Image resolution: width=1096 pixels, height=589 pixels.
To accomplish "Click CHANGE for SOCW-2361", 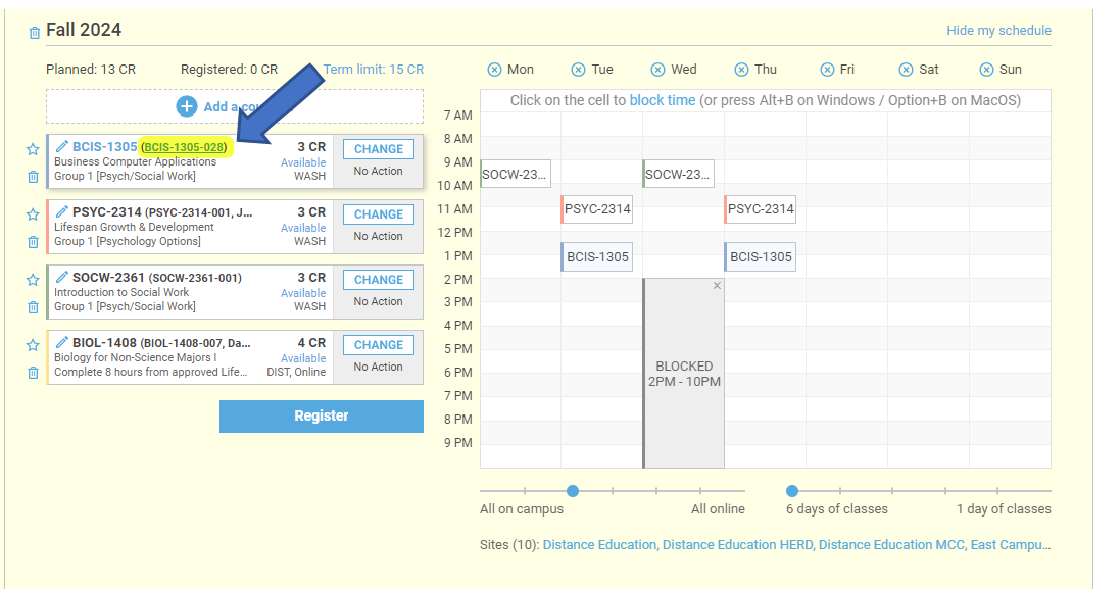I will click(x=378, y=280).
